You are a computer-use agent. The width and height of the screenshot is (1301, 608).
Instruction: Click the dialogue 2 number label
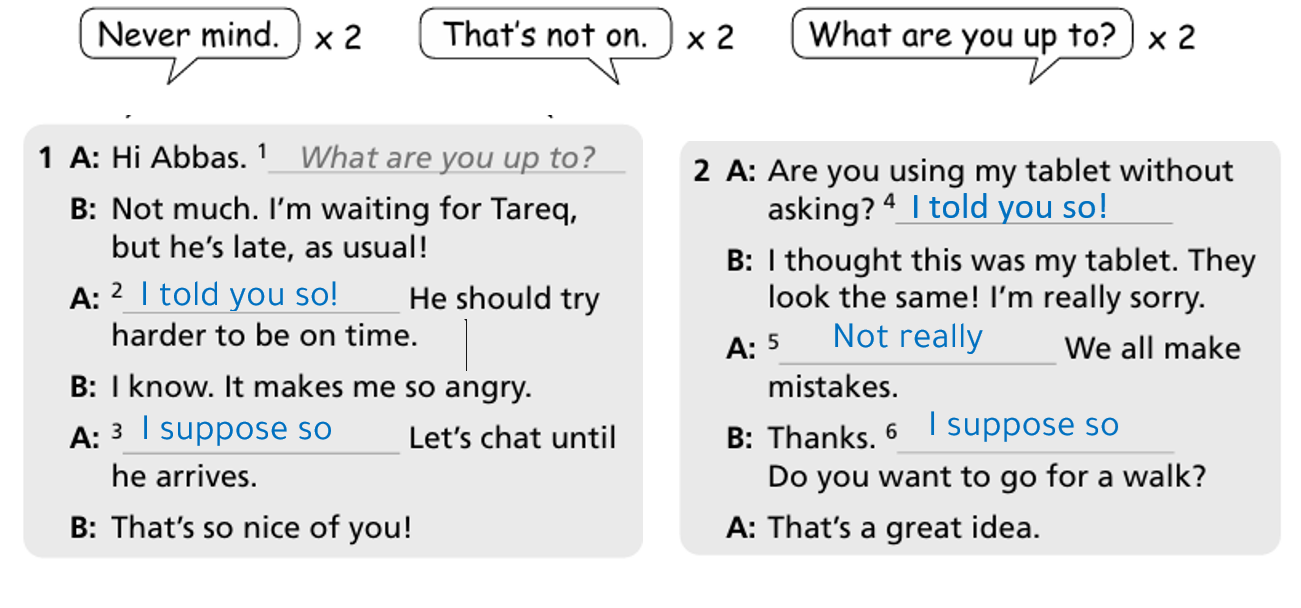pos(702,171)
